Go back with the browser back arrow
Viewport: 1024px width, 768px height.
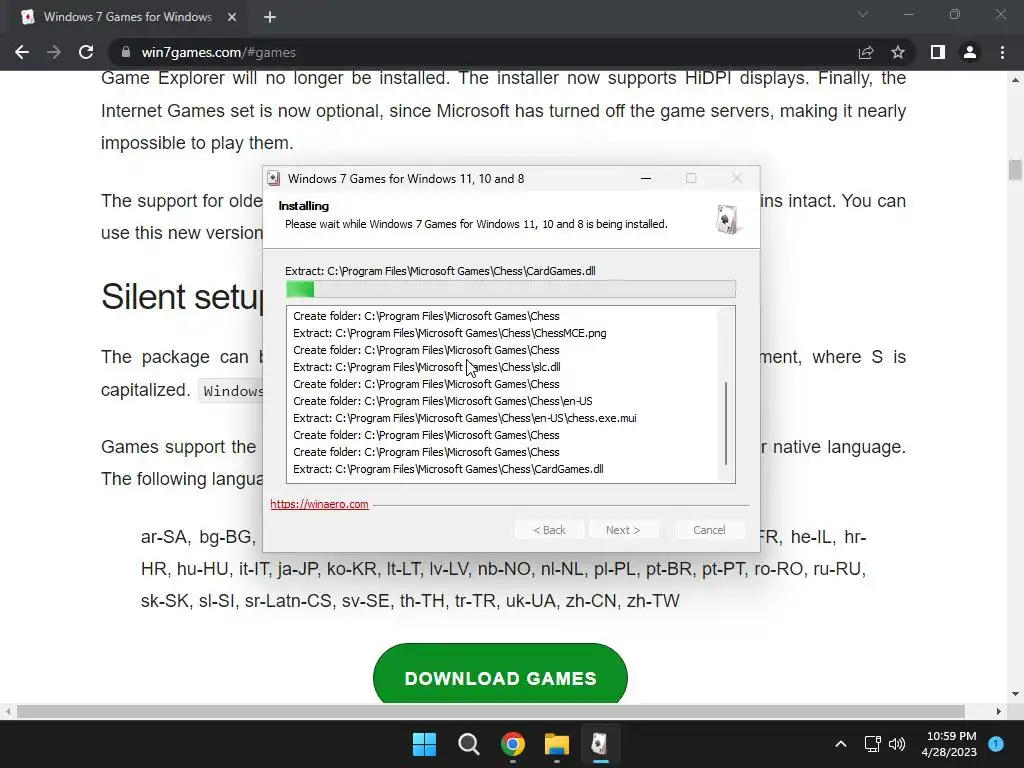coord(22,52)
